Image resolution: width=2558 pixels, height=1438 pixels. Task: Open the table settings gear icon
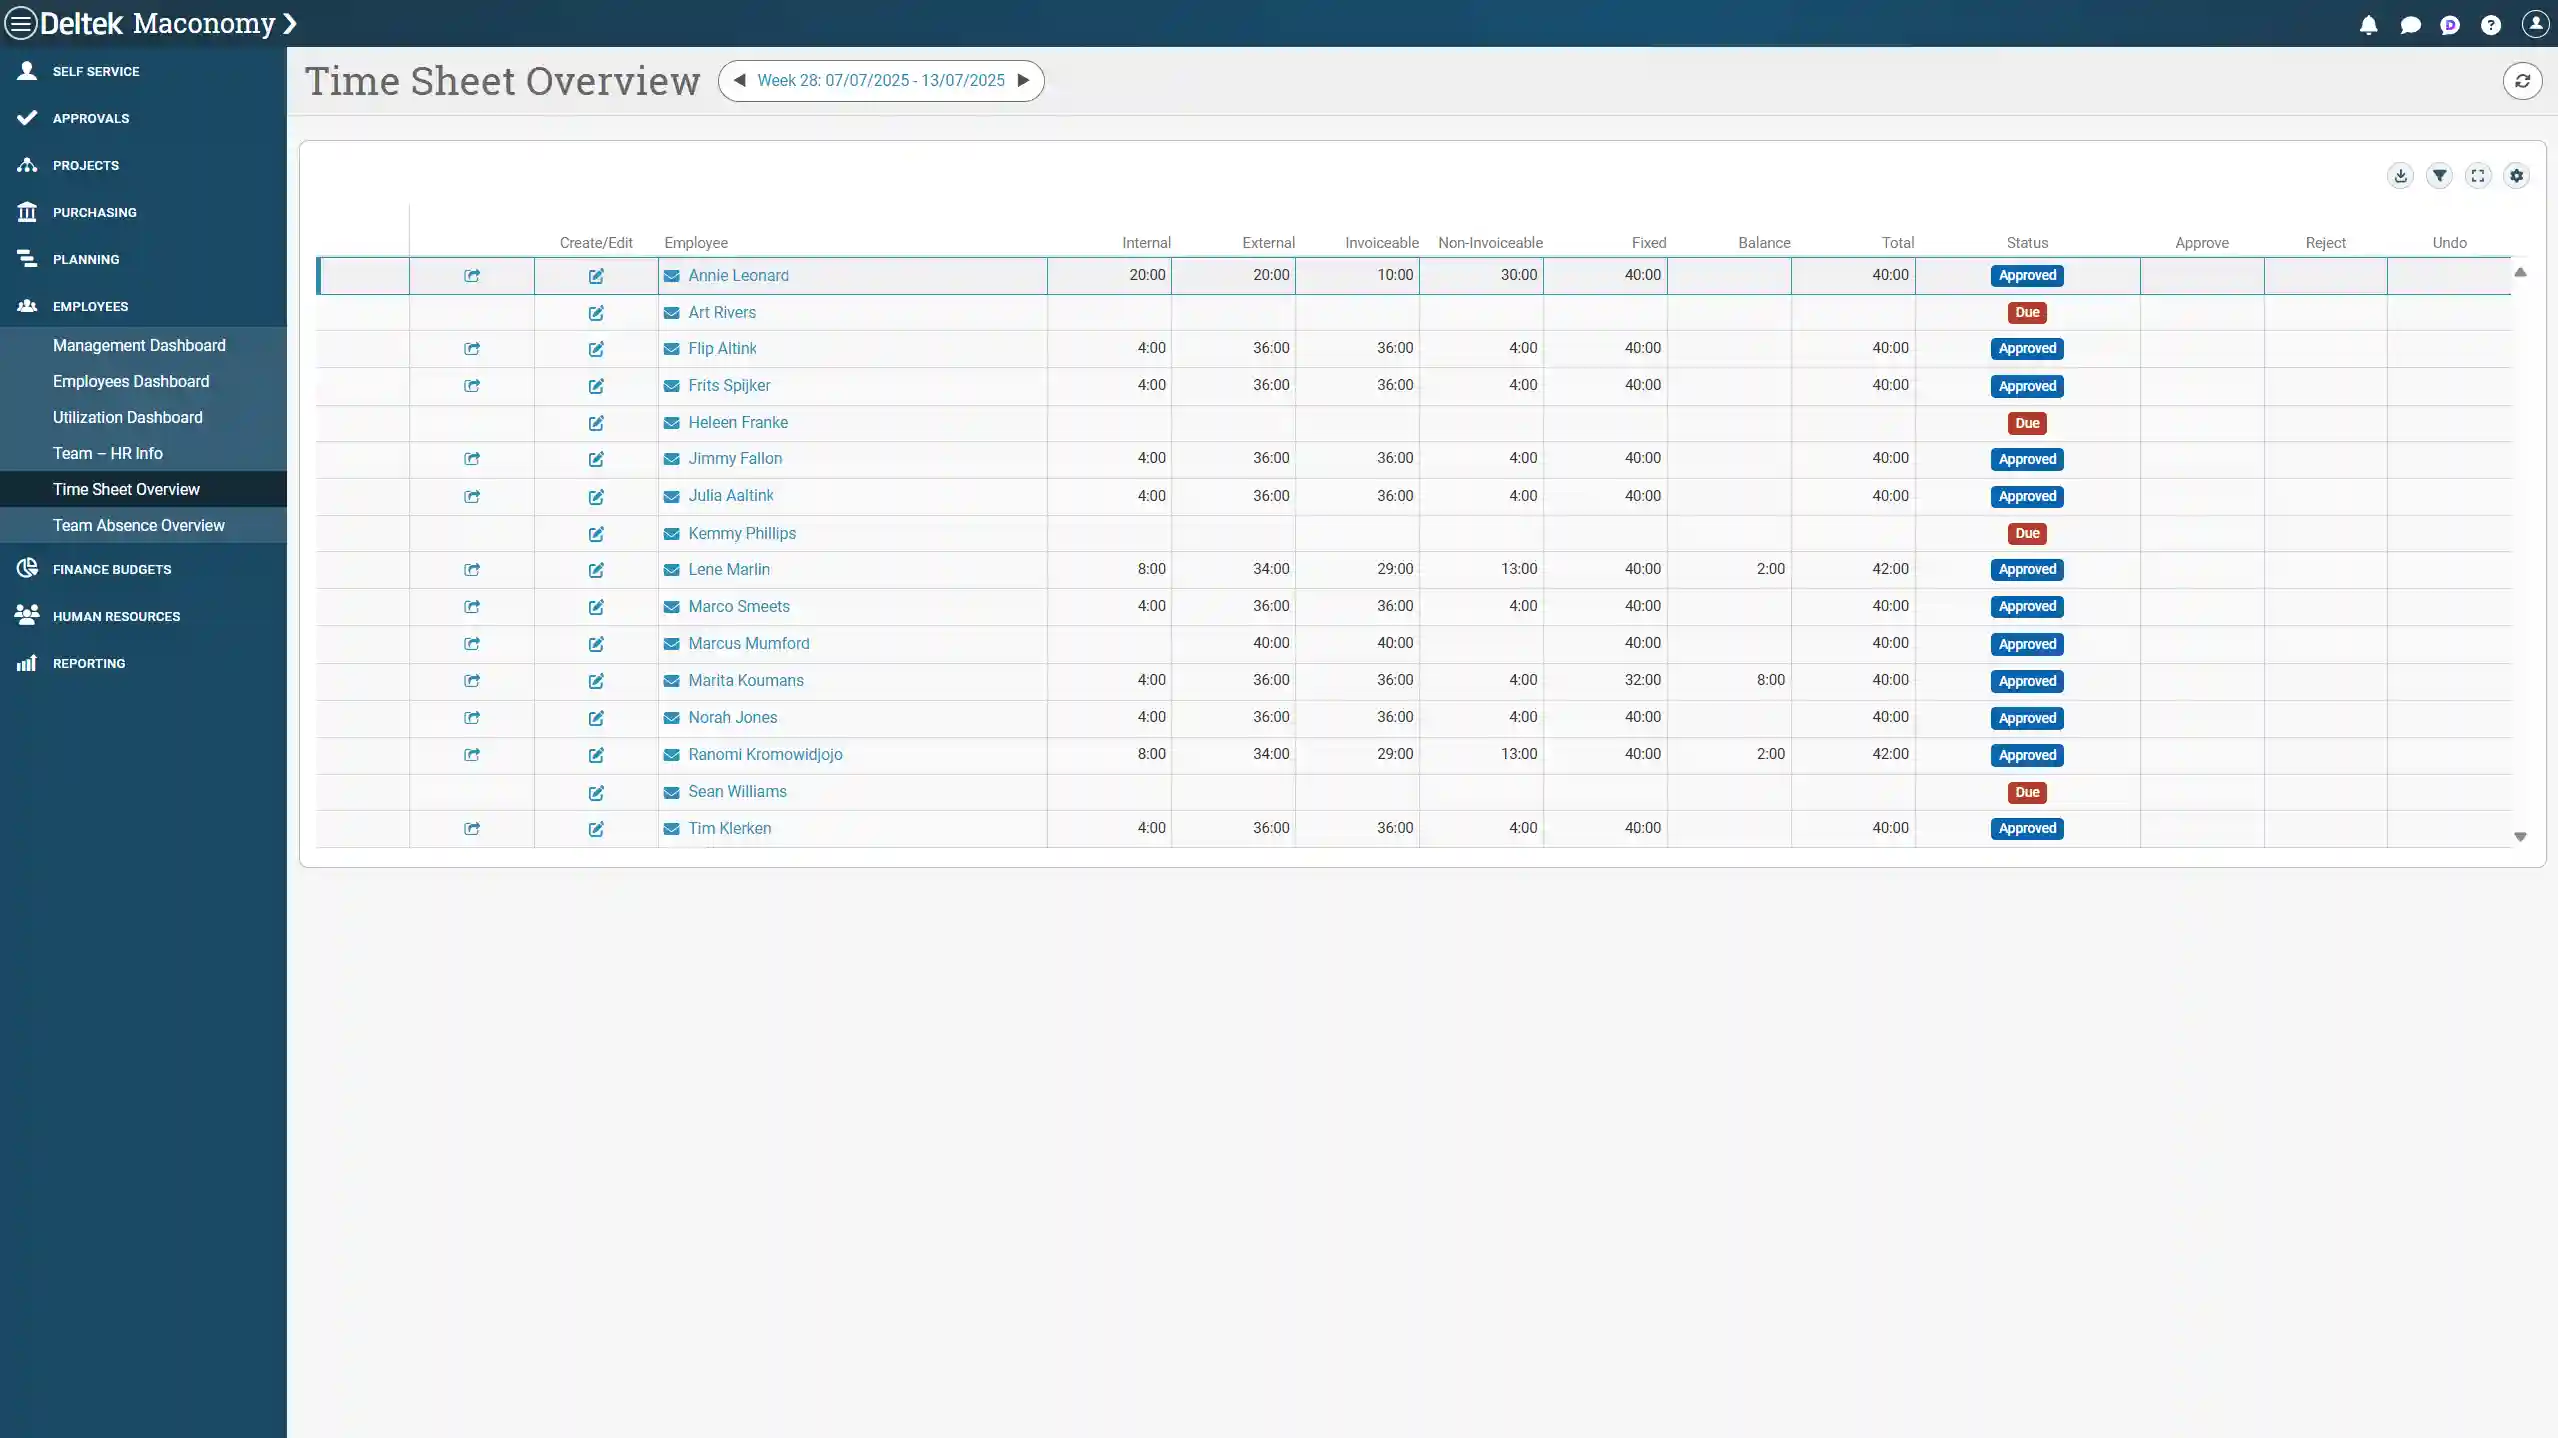click(x=2517, y=176)
